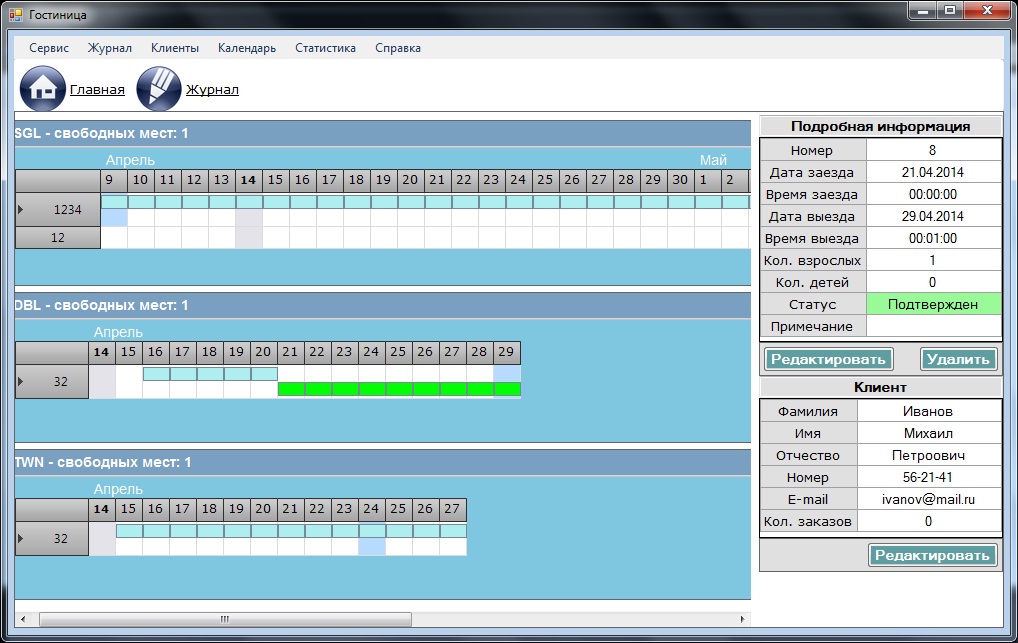Screen dimensions: 1018x643
Task: Follow the Главная link
Action: 97,90
